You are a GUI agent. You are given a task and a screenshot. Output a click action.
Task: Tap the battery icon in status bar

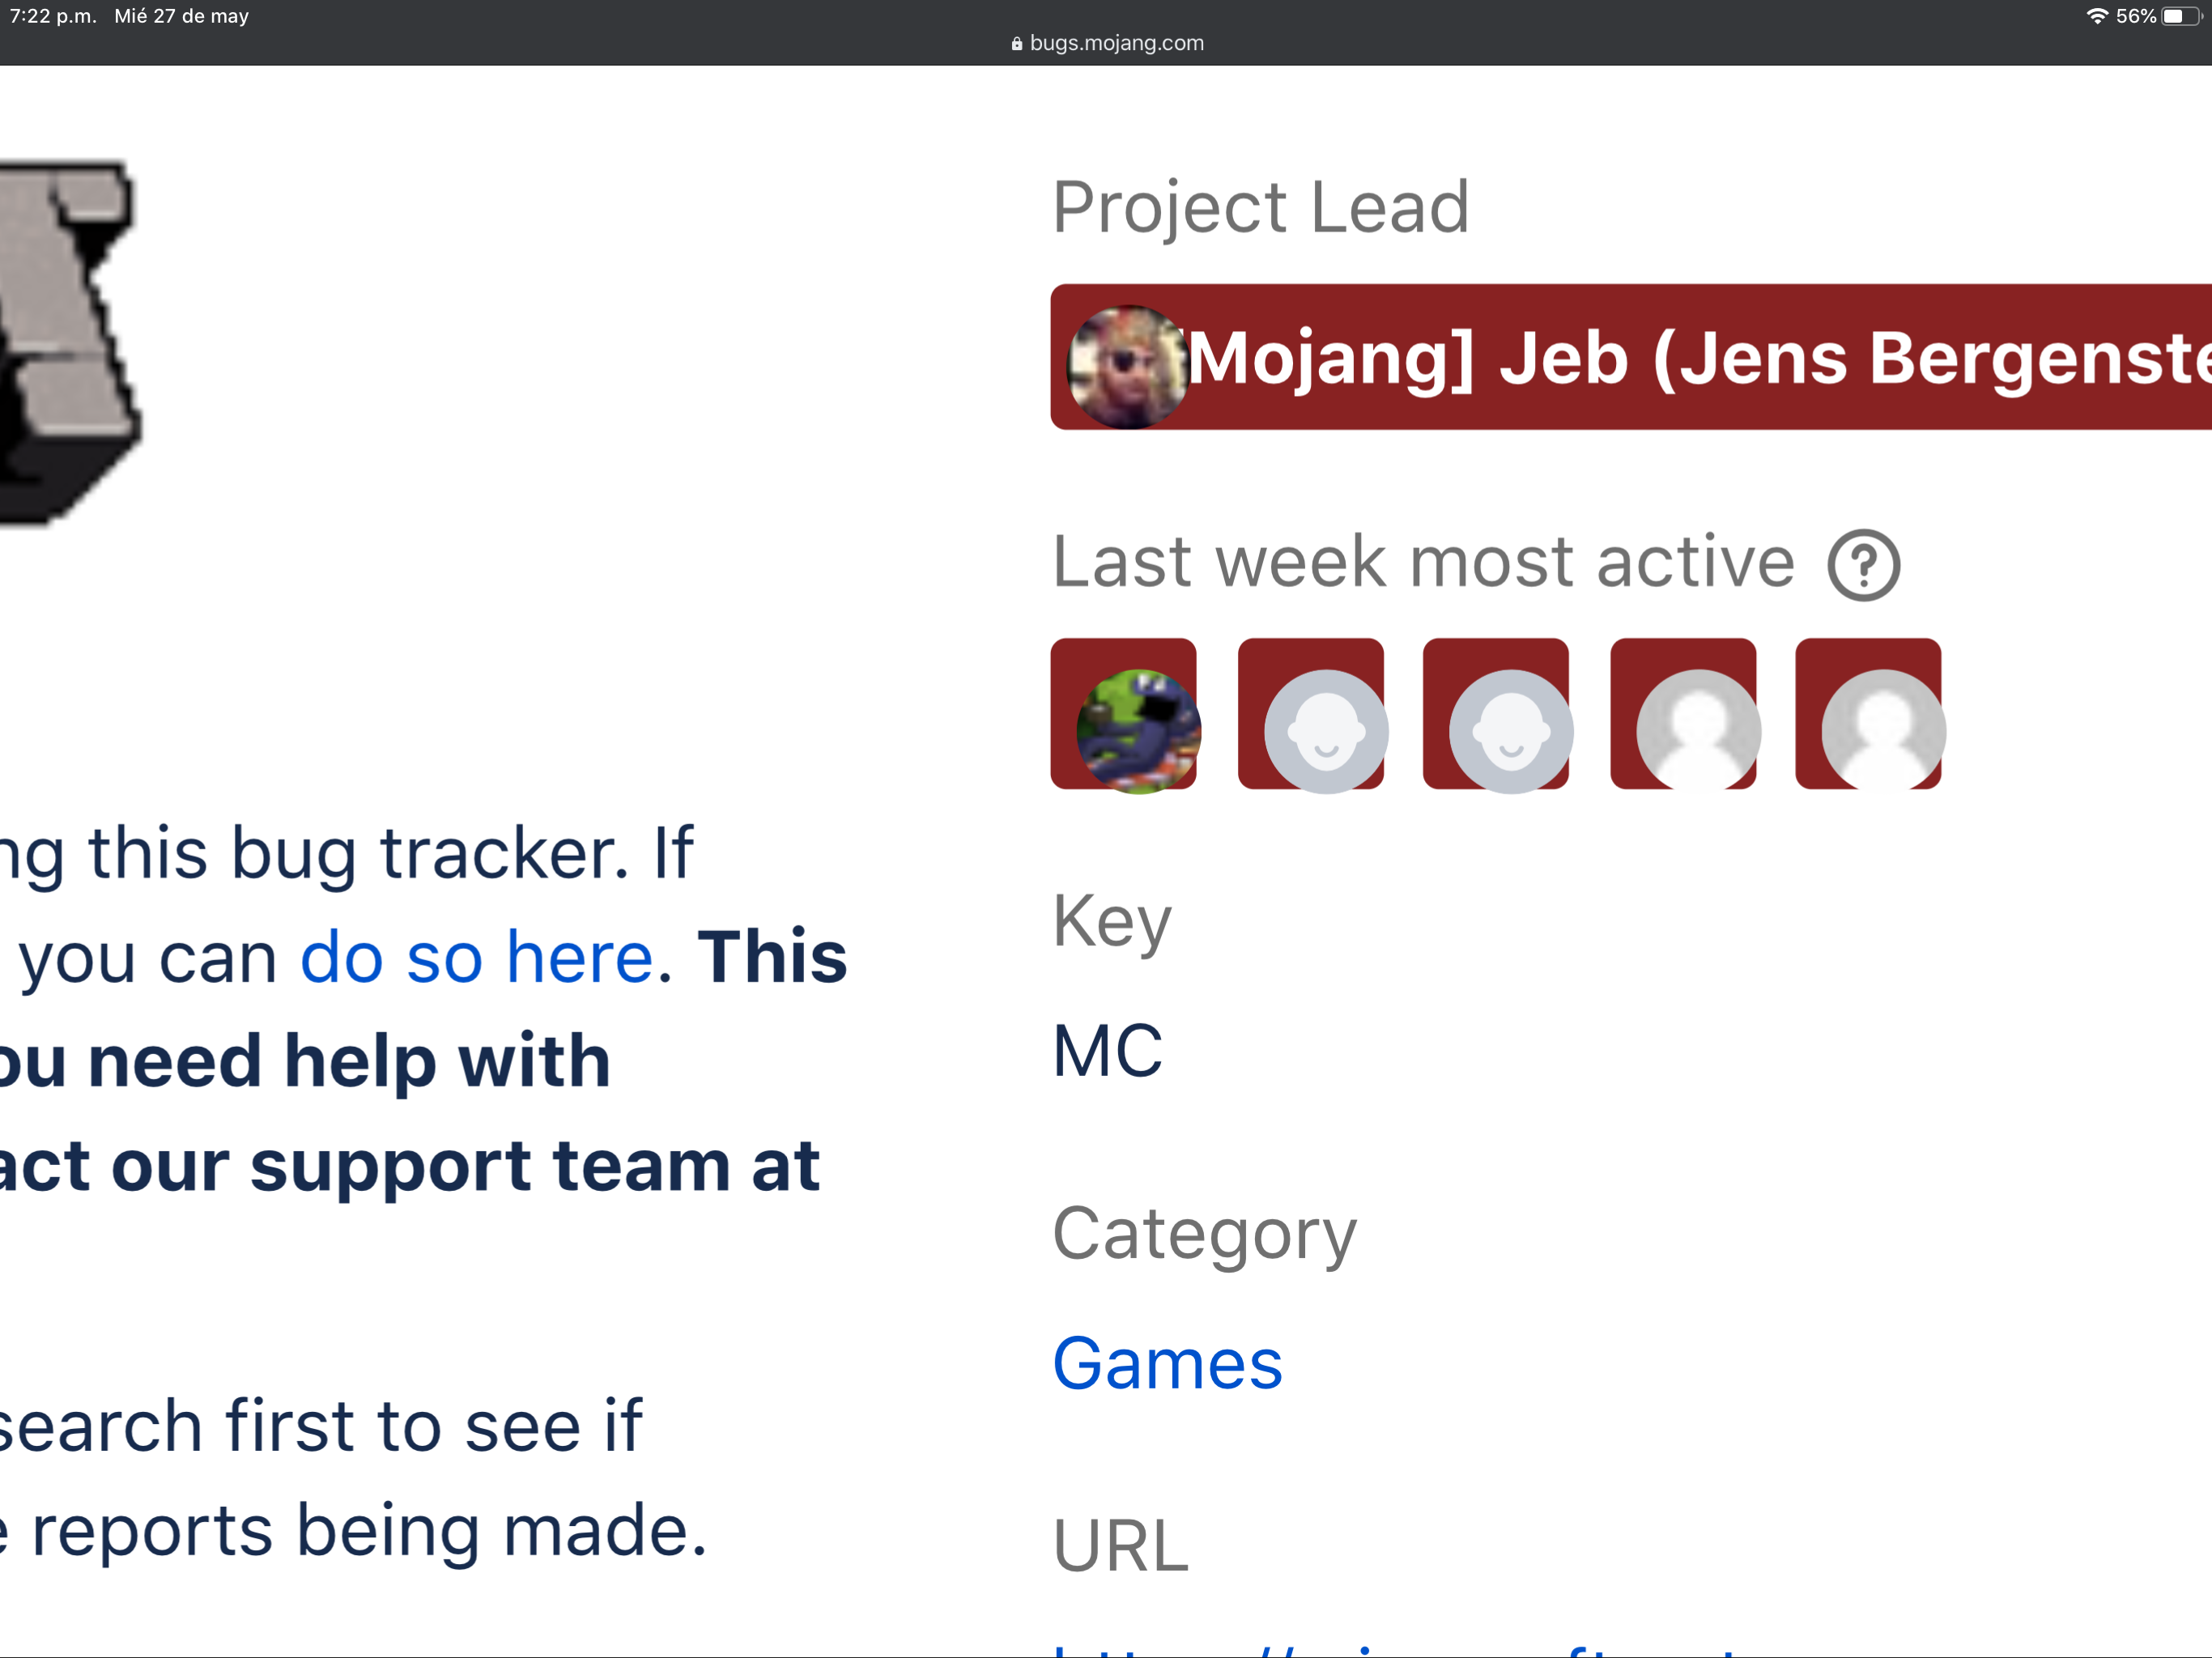click(x=2182, y=16)
